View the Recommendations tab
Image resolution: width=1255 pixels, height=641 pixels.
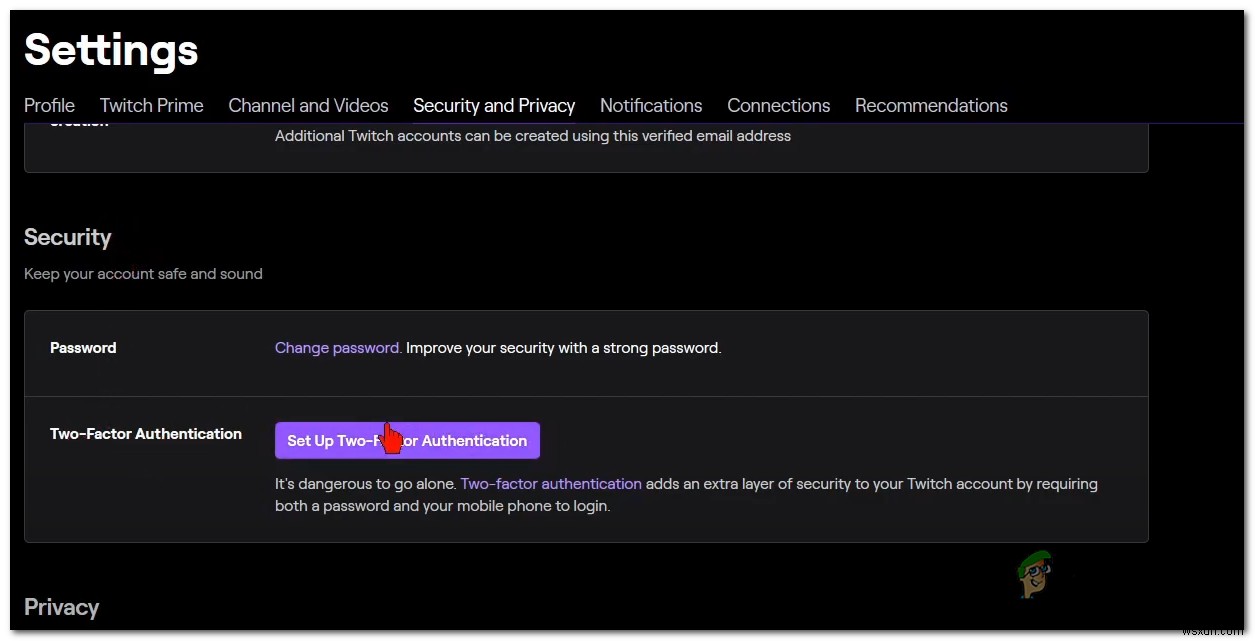(931, 105)
